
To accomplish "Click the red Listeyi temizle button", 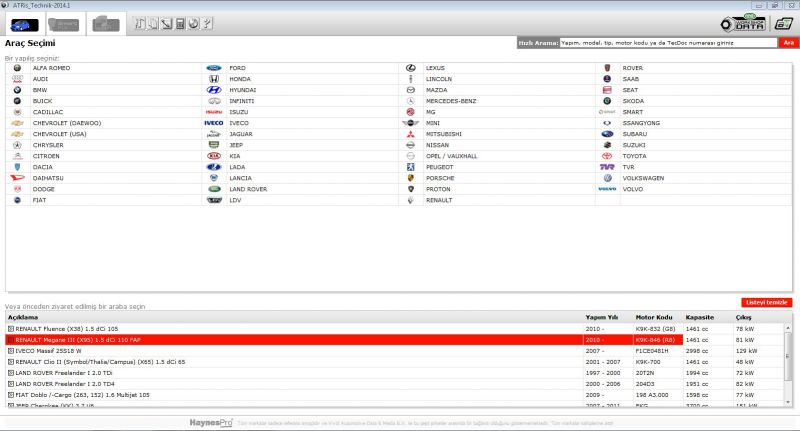I will pos(766,302).
